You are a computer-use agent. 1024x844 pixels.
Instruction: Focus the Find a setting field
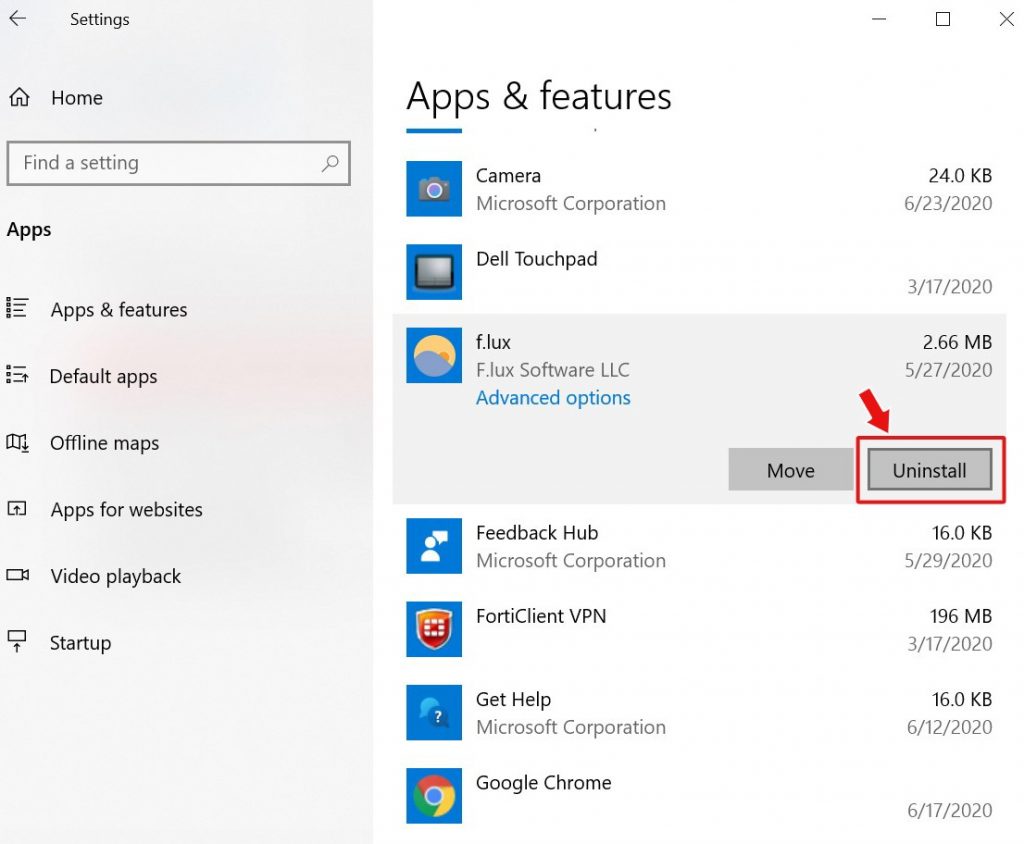[178, 163]
